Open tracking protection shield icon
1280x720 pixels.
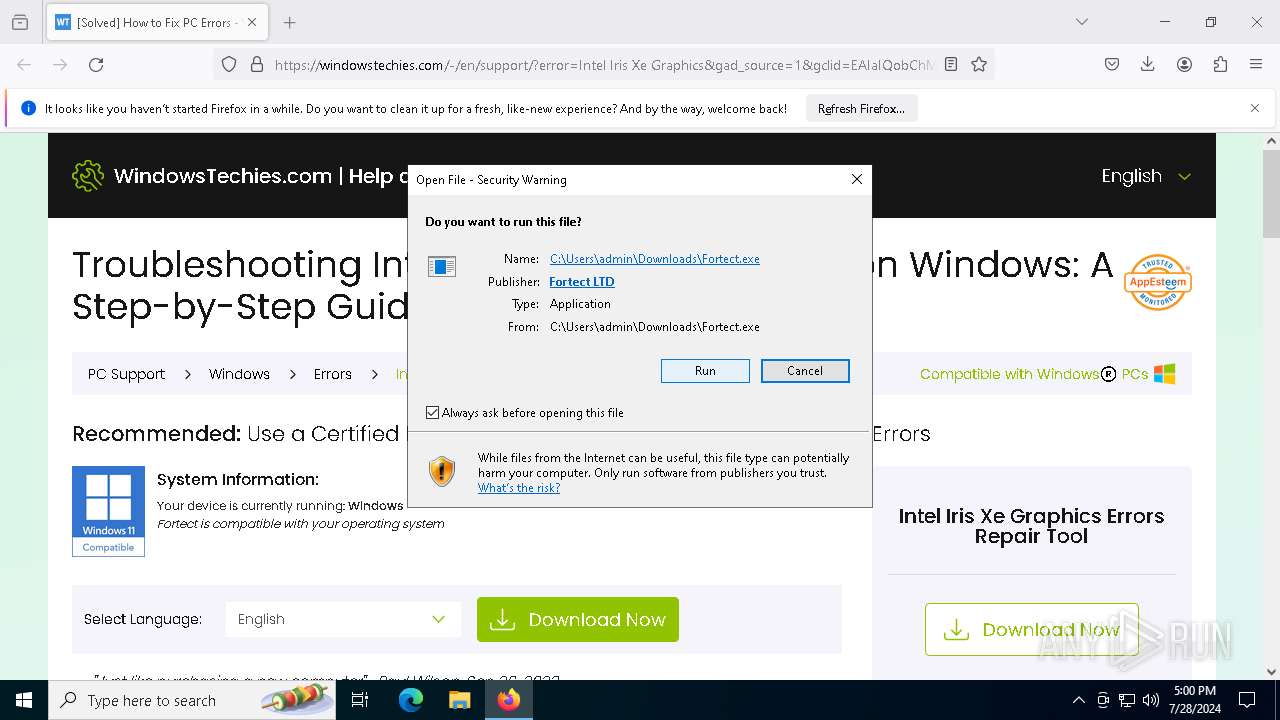pos(229,64)
